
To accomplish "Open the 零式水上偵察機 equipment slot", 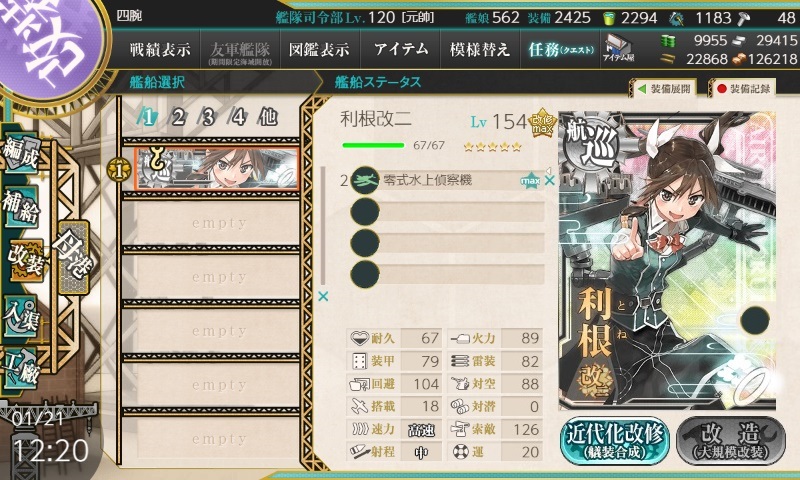I will [447, 180].
